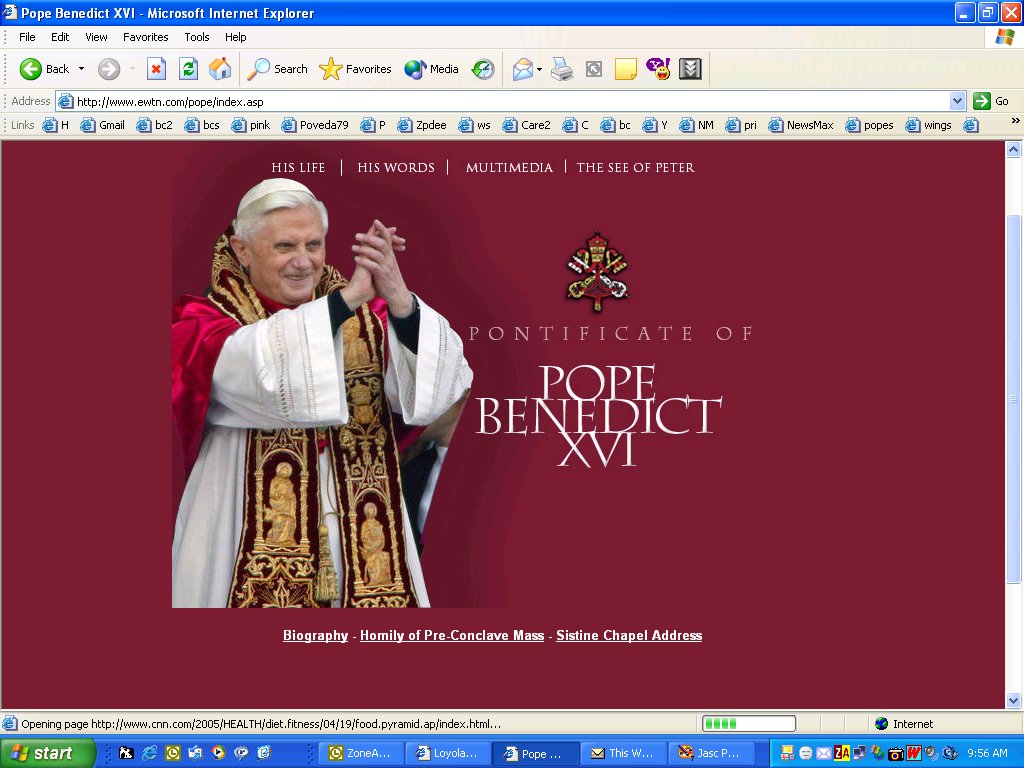Click the Print icon
Screen dimensions: 1024x768
562,69
